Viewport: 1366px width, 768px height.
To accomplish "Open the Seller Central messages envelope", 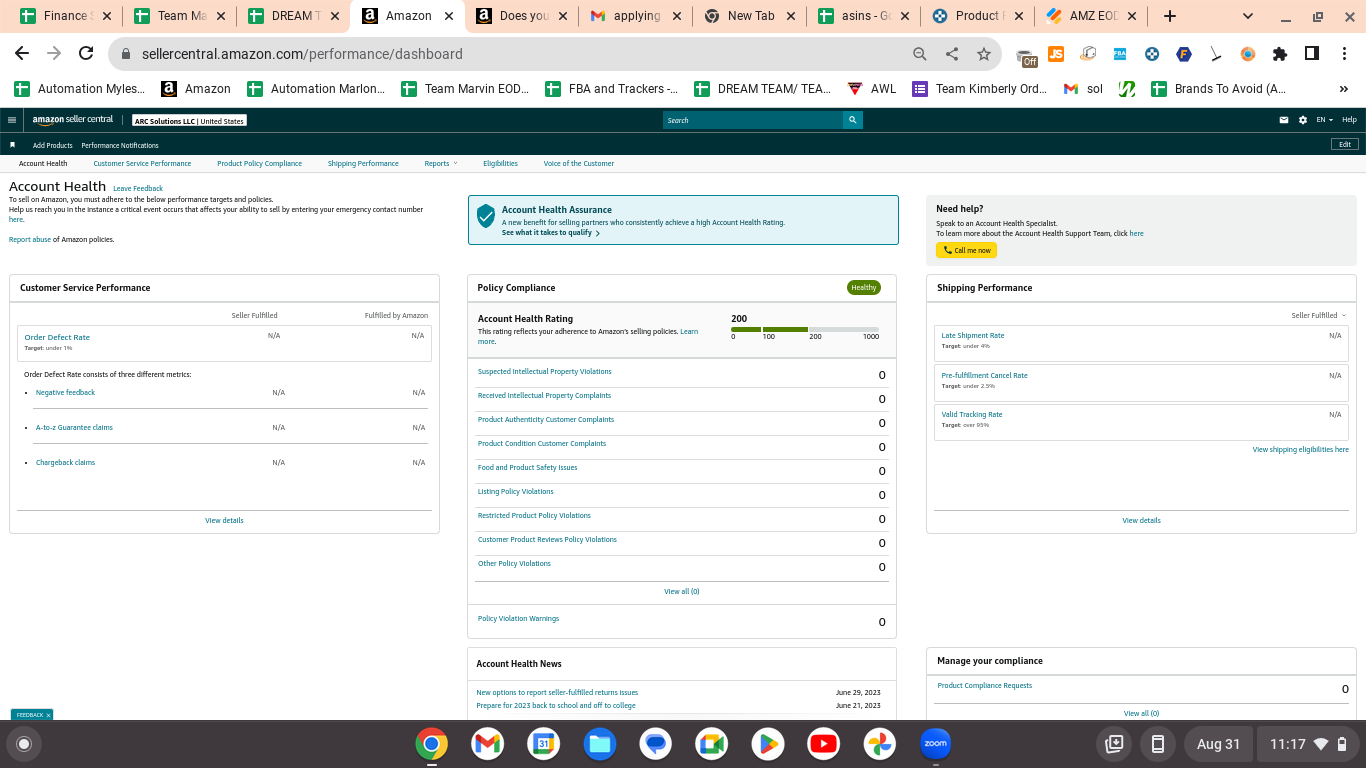I will tap(1284, 120).
